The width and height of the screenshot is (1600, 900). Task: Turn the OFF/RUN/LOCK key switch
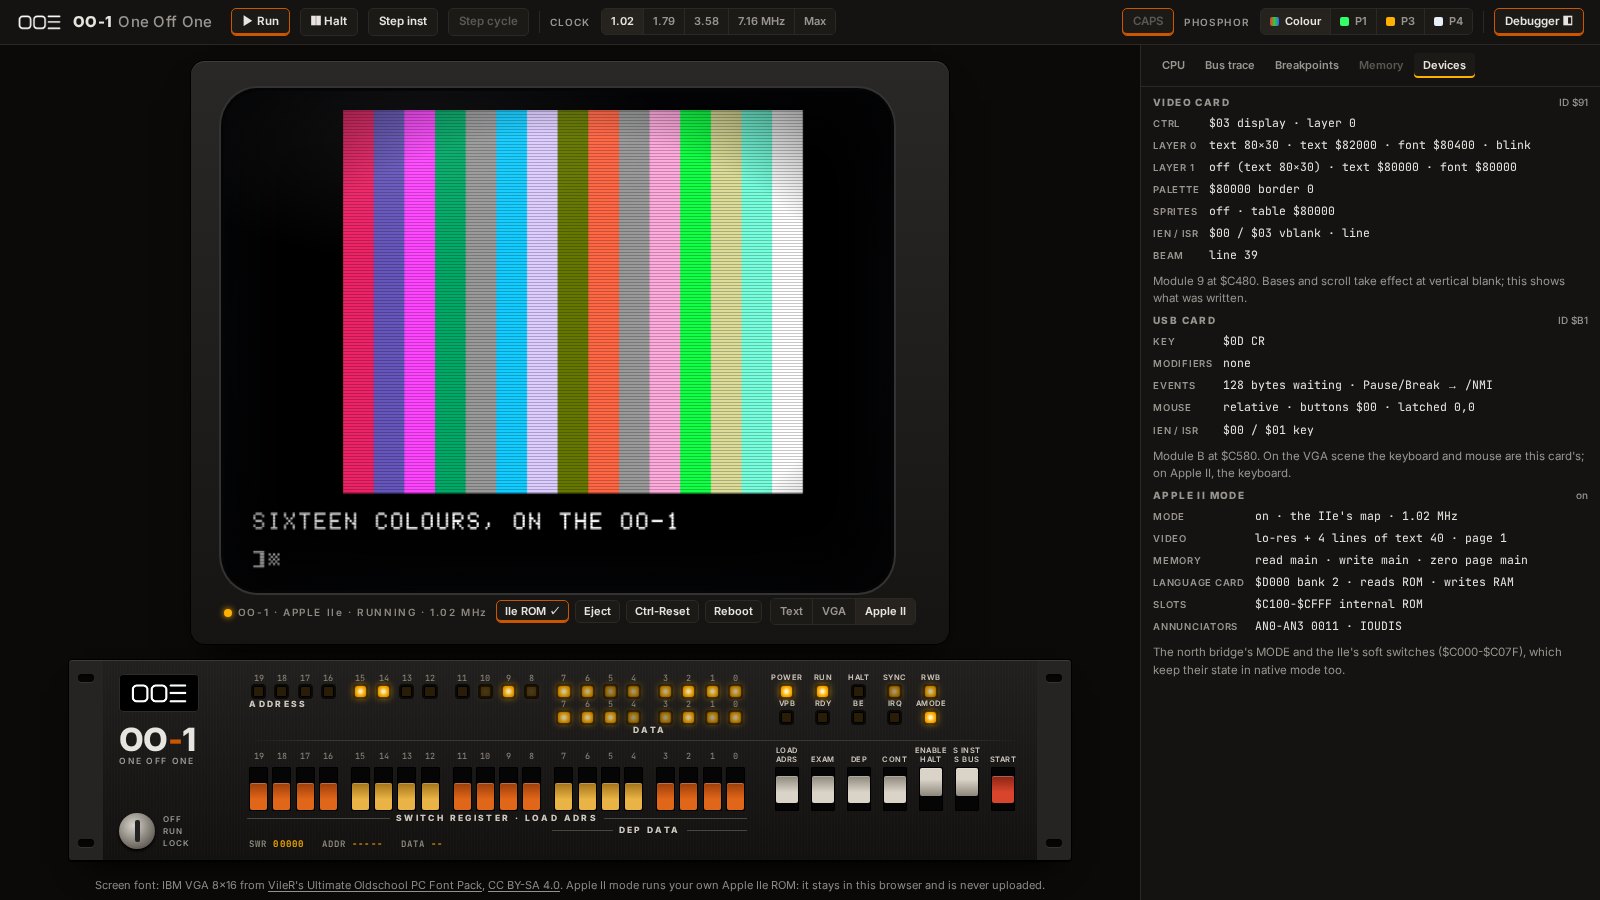click(x=137, y=830)
